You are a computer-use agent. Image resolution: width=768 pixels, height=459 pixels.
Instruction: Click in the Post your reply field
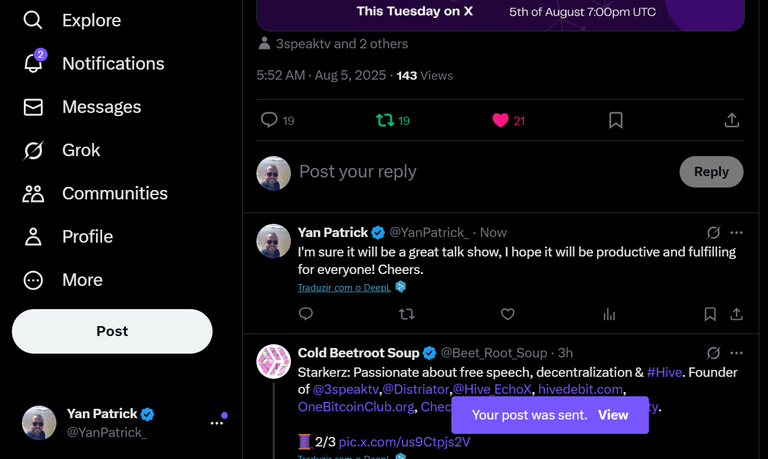[485, 172]
